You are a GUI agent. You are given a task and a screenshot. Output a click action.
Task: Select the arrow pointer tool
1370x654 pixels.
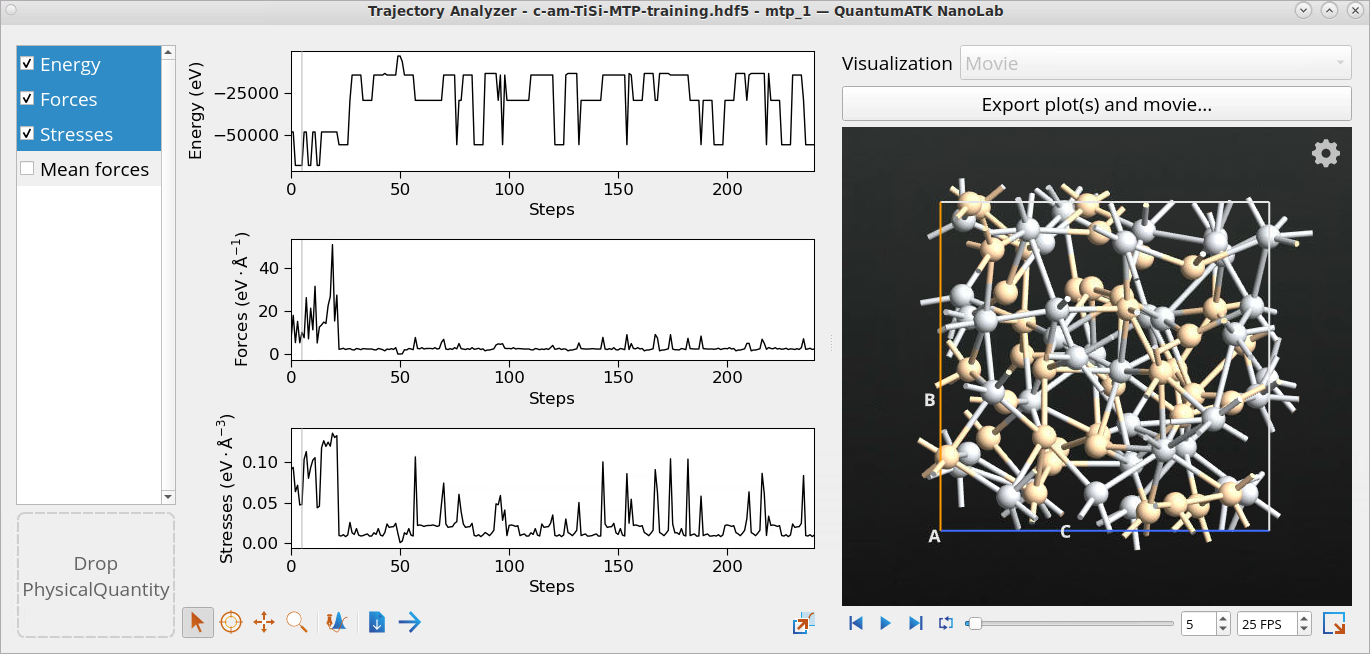(198, 622)
